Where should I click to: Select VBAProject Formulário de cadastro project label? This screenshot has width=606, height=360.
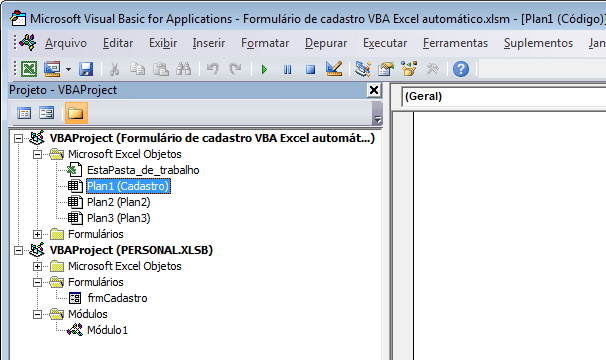point(212,138)
